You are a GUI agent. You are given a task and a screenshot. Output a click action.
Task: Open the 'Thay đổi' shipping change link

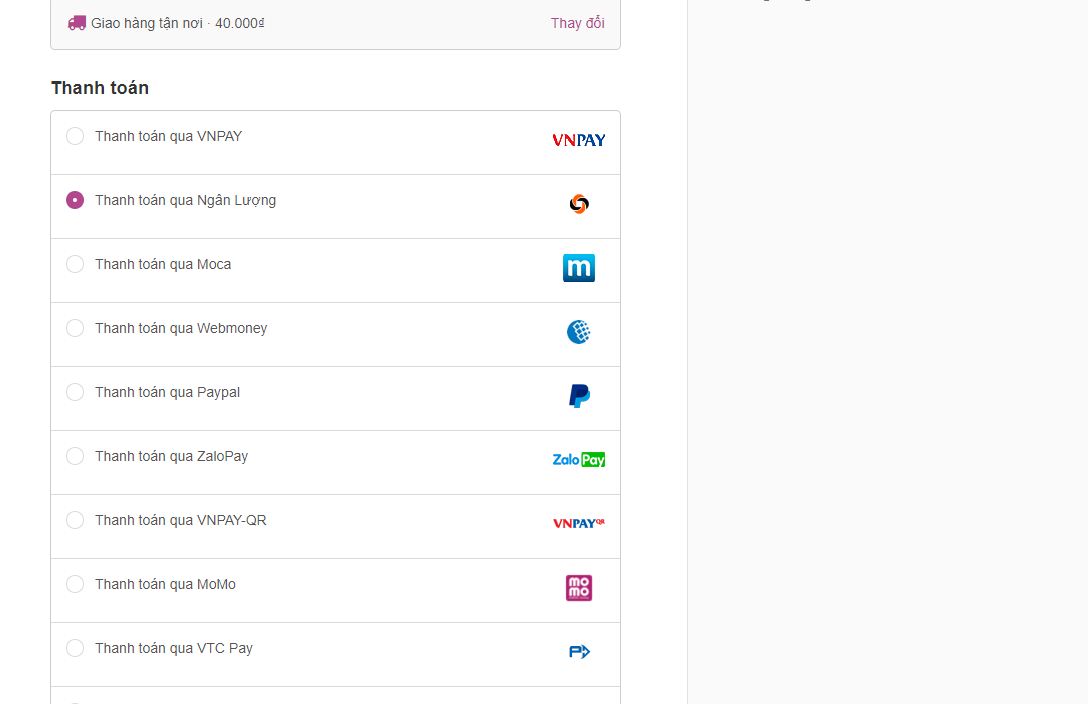coord(577,23)
